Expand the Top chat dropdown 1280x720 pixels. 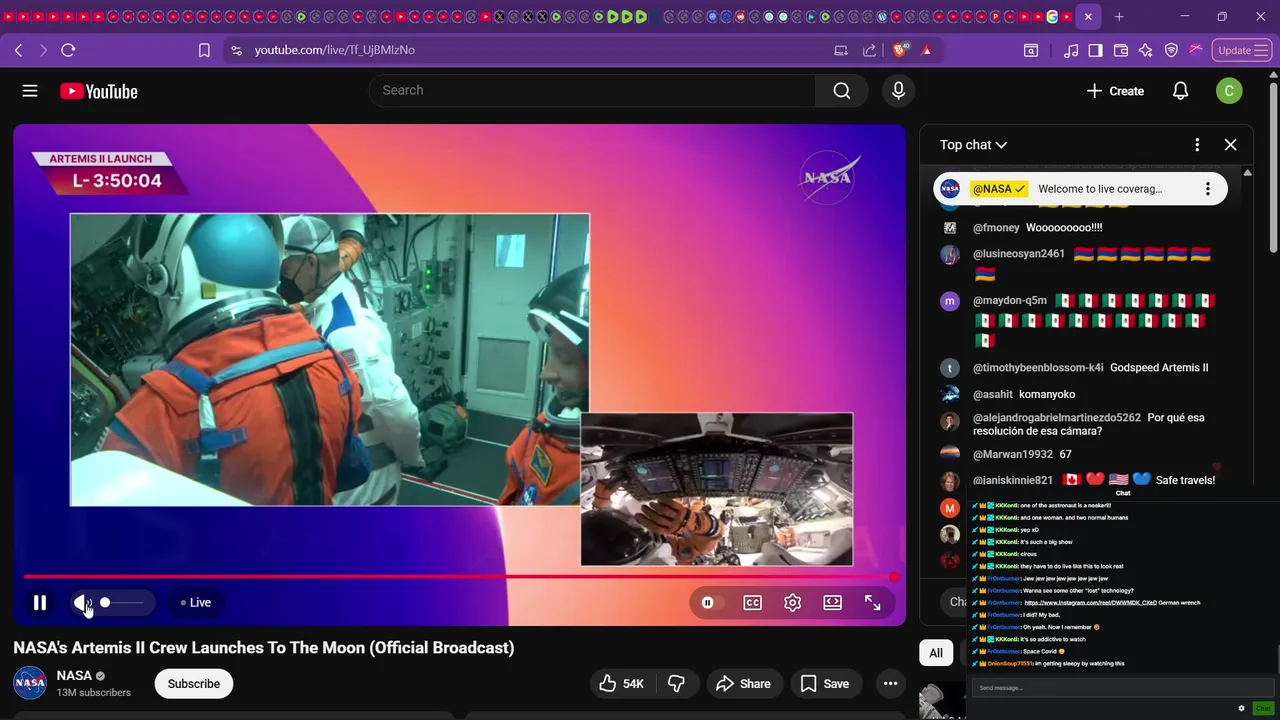point(973,145)
